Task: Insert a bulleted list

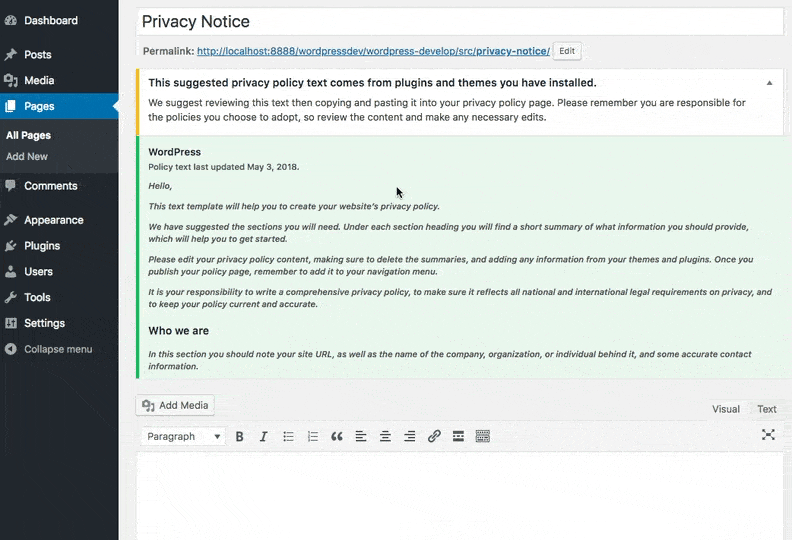Action: [x=288, y=436]
